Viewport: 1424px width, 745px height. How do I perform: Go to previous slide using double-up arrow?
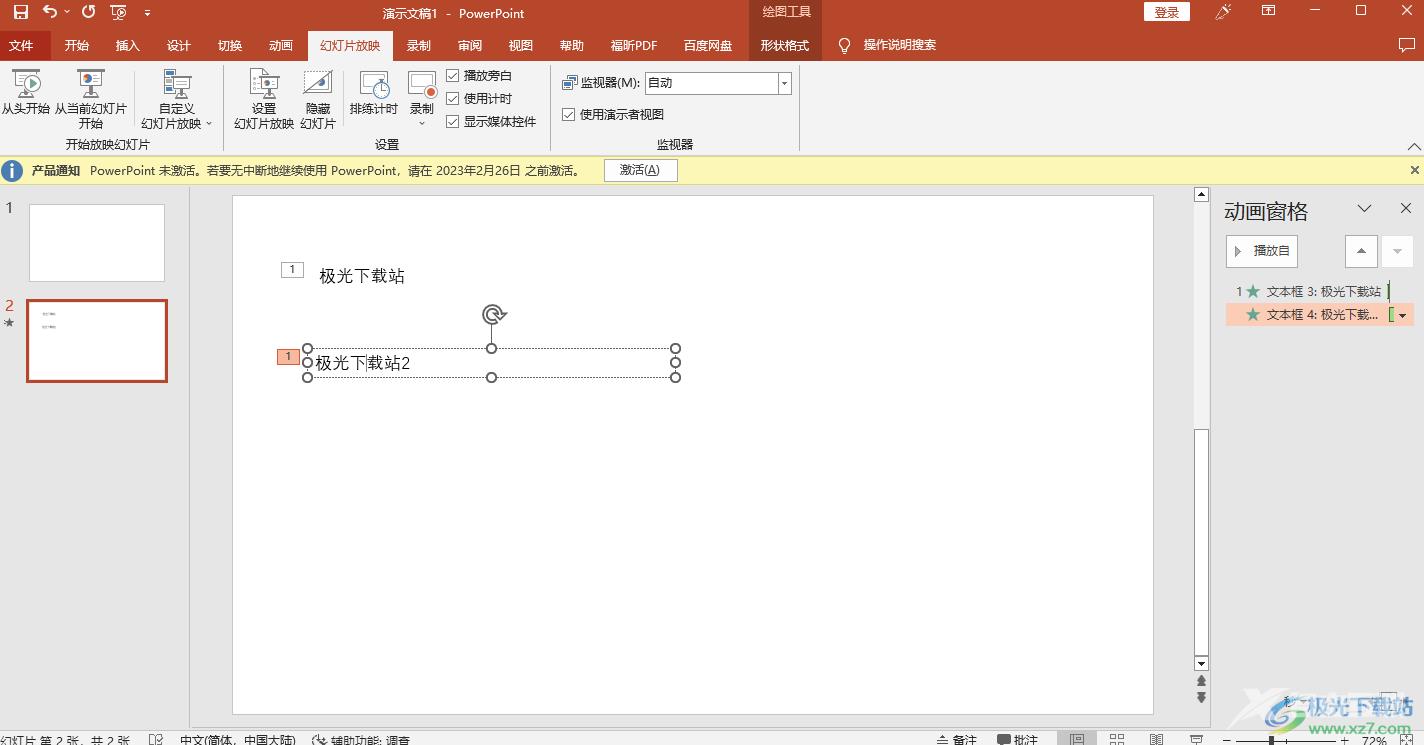pyautogui.click(x=1201, y=681)
